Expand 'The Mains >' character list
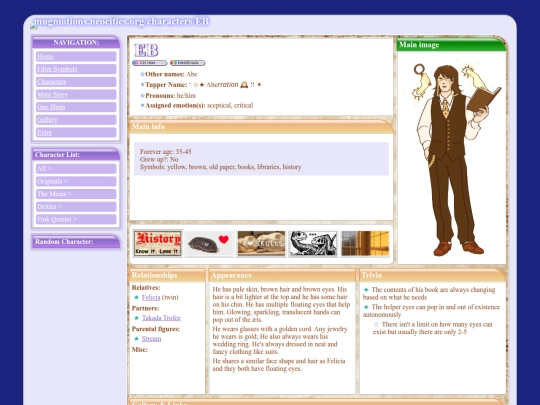540x405 pixels. [76, 194]
